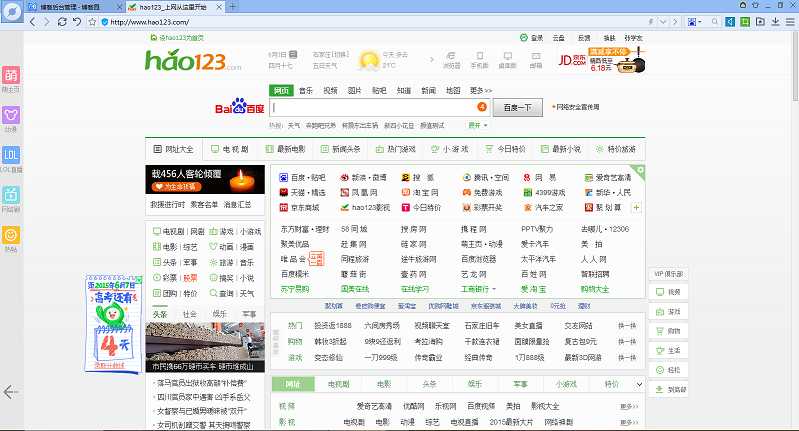The image size is (799, 431).
Task: Open the JD.com advertisement banner
Action: pyautogui.click(x=602, y=60)
